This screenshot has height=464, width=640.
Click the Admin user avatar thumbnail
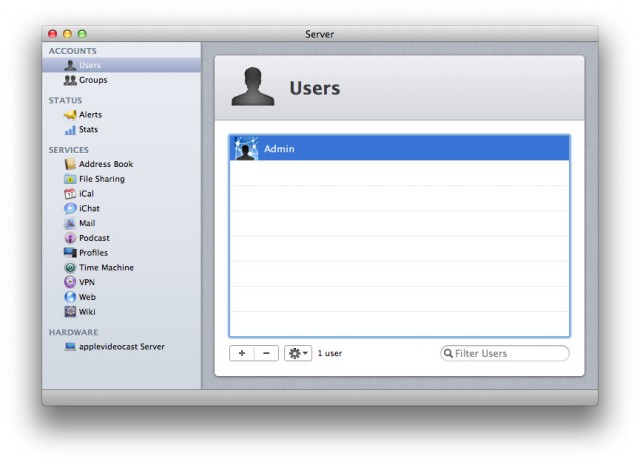tap(246, 149)
